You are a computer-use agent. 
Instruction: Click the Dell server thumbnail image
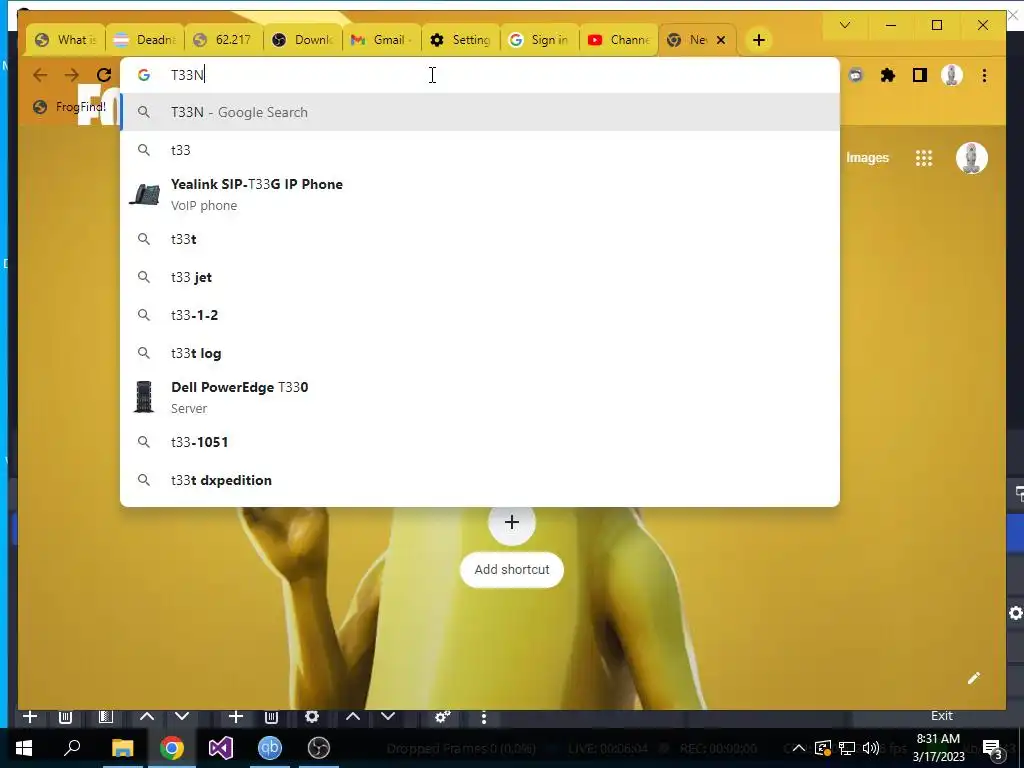(144, 397)
